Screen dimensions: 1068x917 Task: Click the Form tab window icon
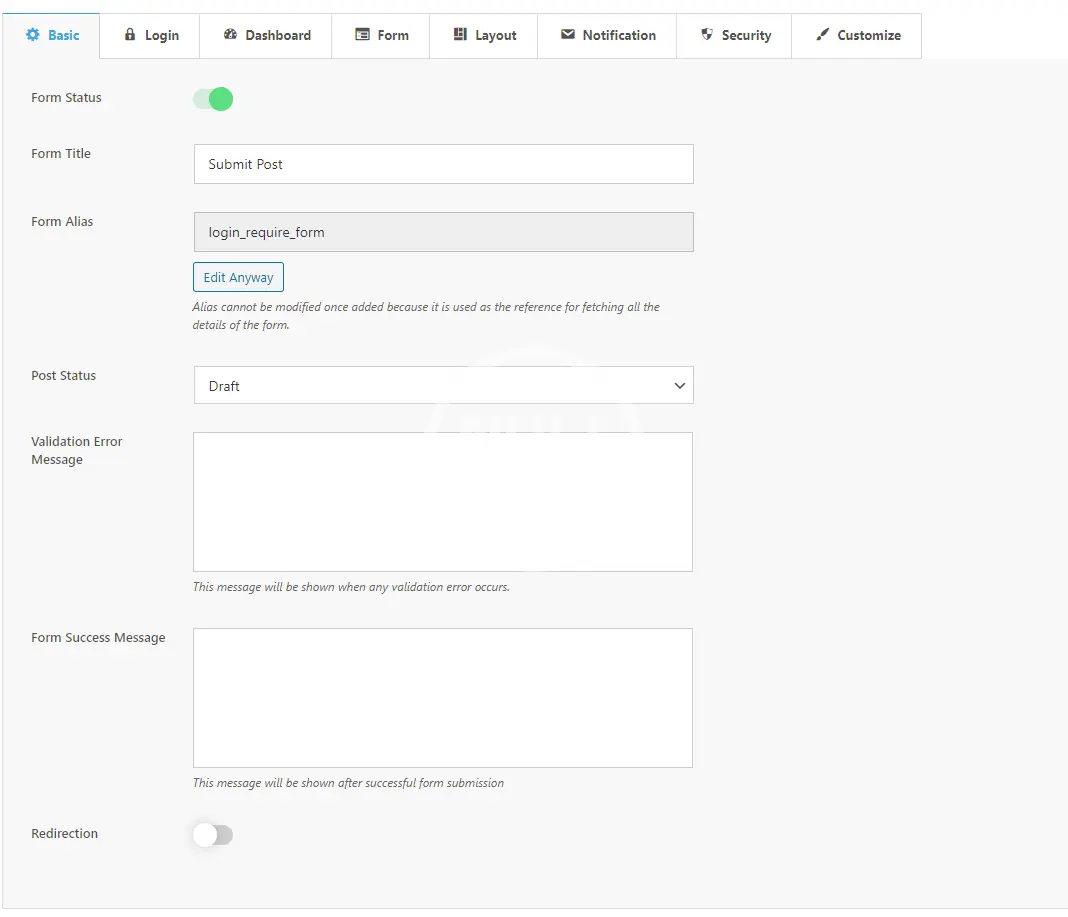coord(362,35)
